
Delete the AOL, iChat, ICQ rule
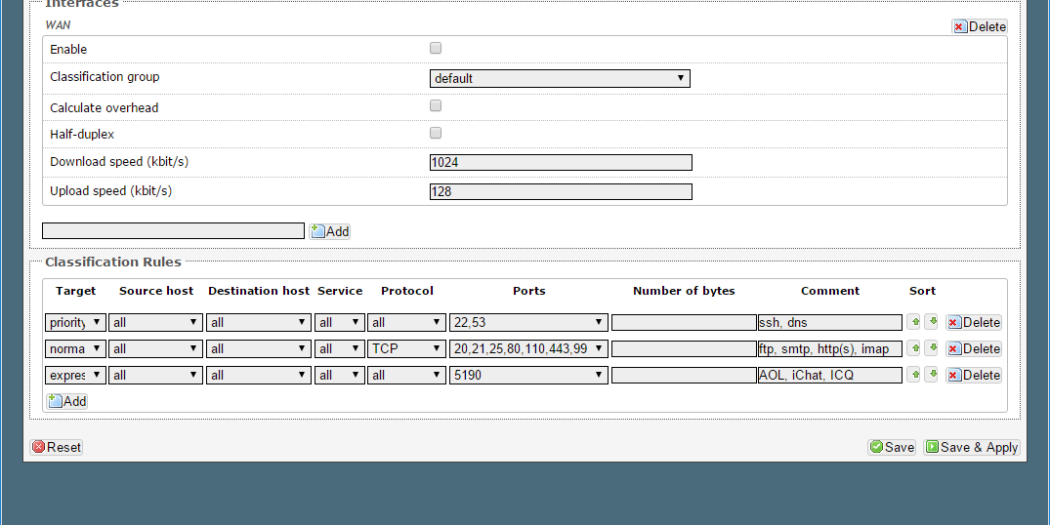973,375
